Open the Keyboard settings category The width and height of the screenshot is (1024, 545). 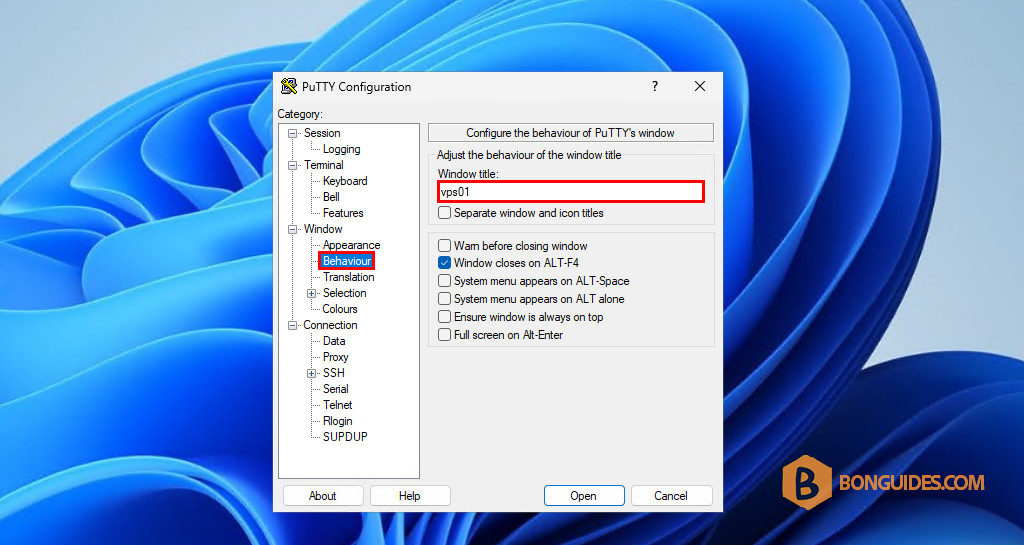(345, 181)
